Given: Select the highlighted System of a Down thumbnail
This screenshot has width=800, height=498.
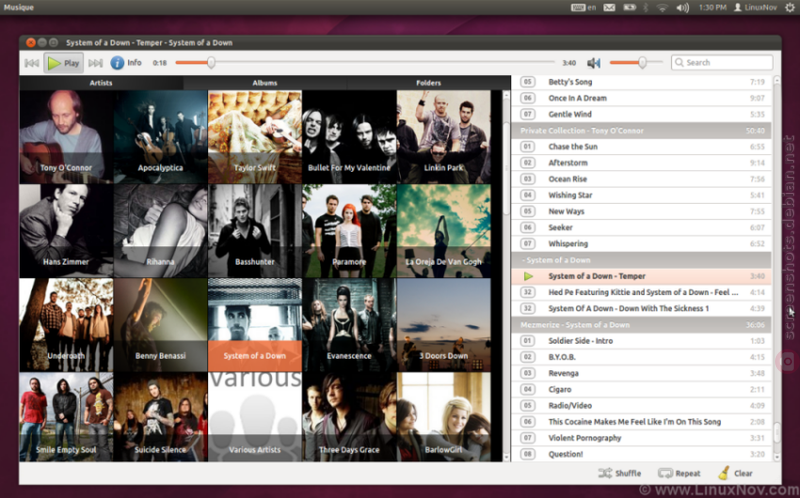Looking at the screenshot, I should 255,325.
